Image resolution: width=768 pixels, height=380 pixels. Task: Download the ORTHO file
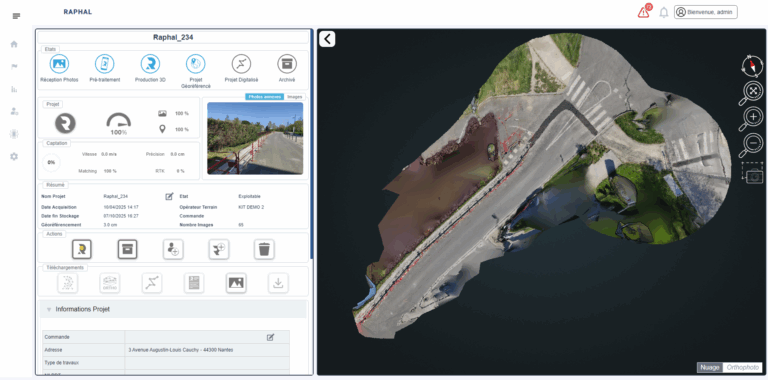110,283
